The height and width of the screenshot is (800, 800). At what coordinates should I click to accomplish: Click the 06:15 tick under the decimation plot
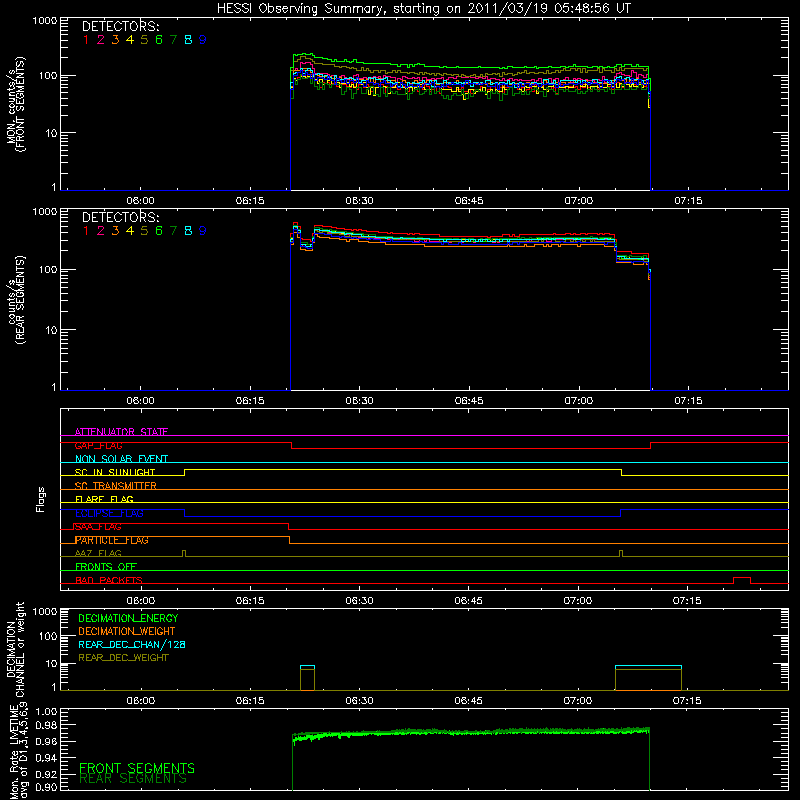[x=250, y=701]
